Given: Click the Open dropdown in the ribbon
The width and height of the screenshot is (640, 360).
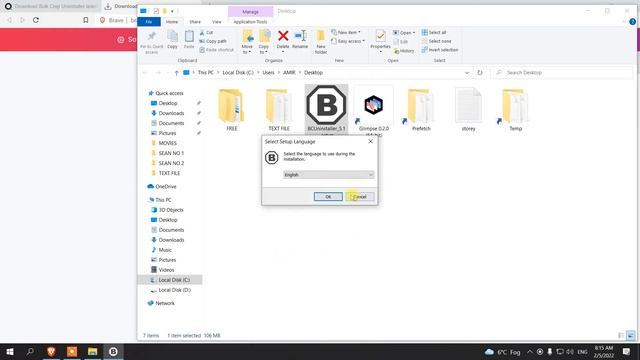Looking at the screenshot, I should pos(404,33).
